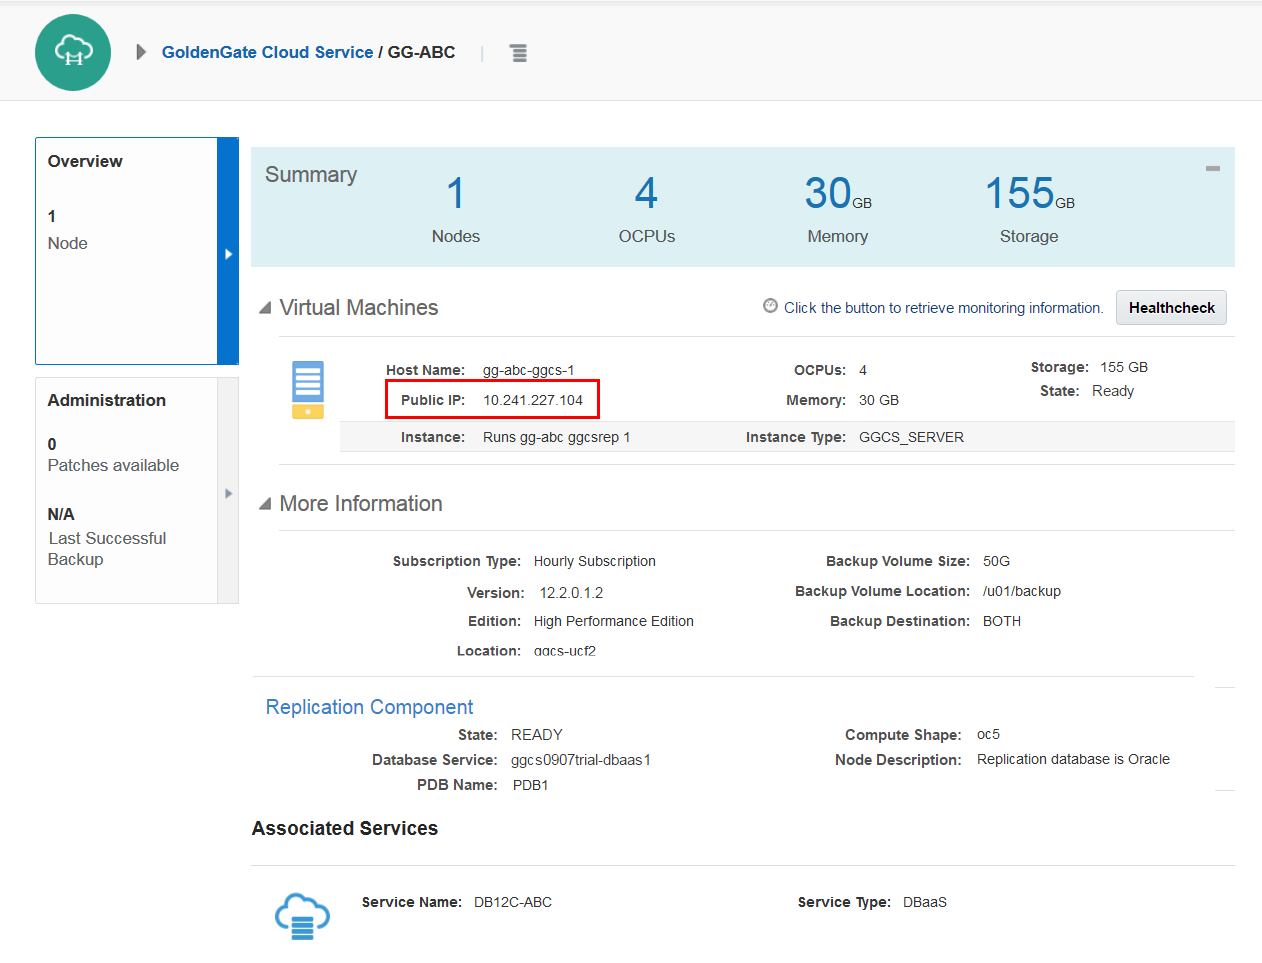The height and width of the screenshot is (963, 1262).
Task: Click the virtual machine server icon
Action: coord(308,390)
